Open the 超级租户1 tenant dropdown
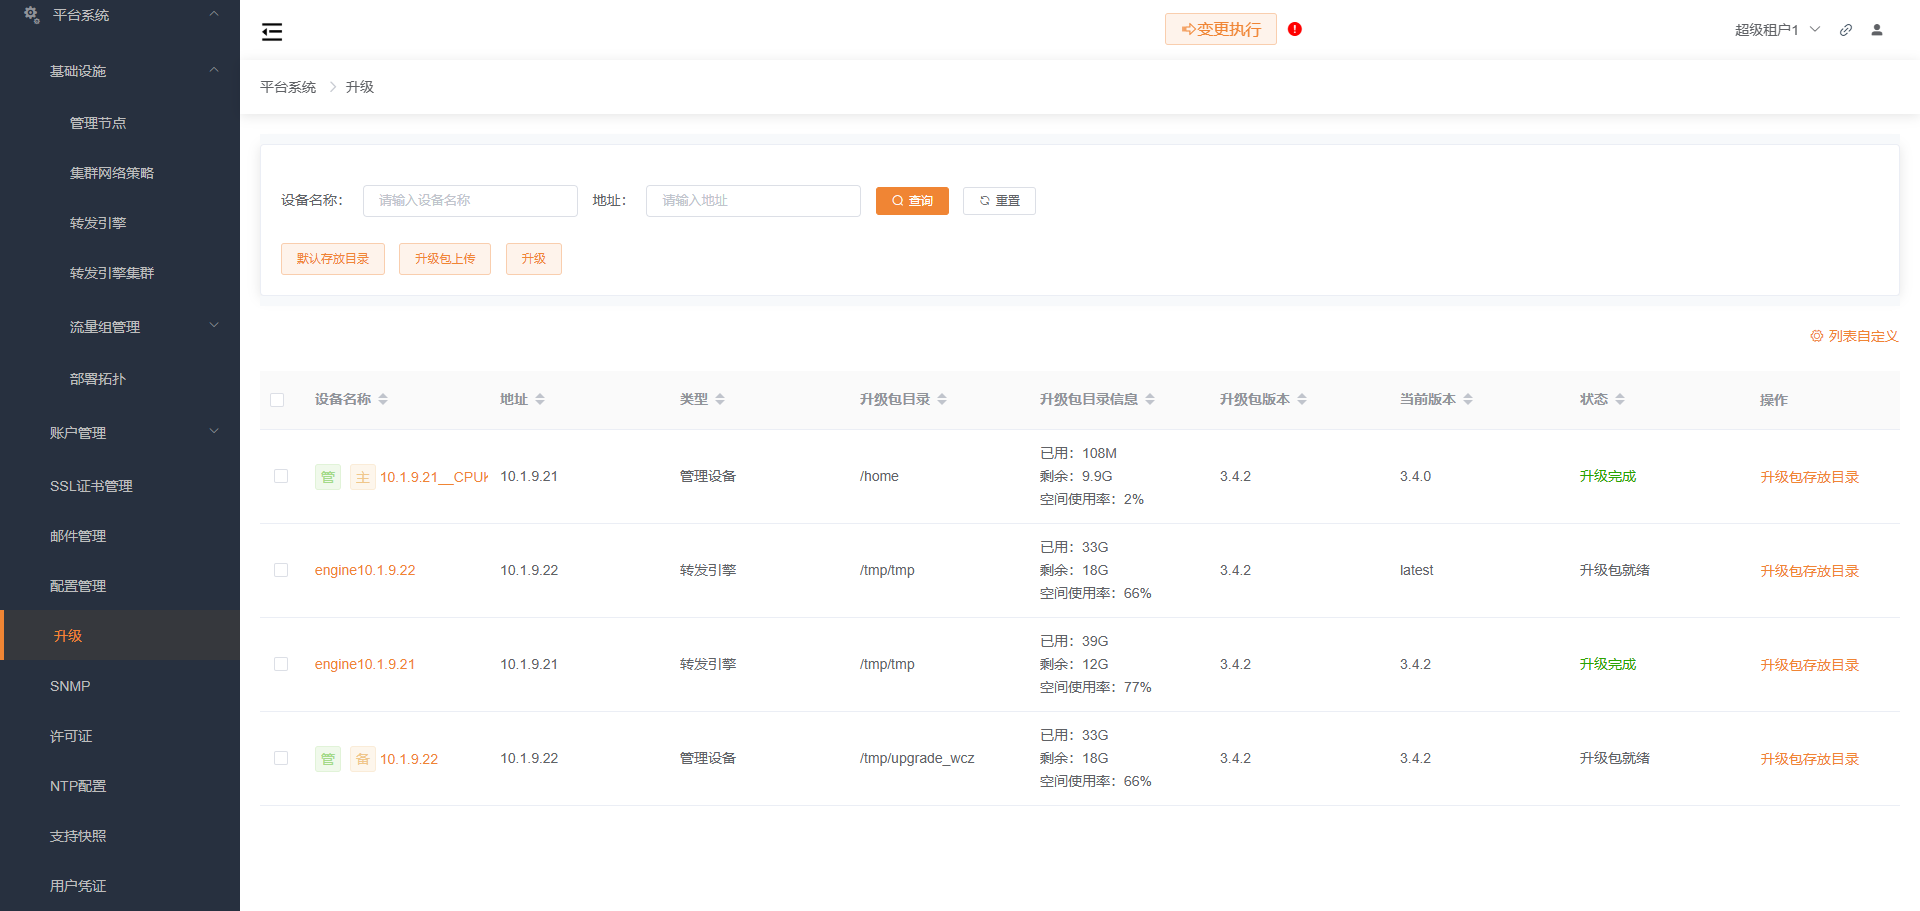The image size is (1920, 911). pyautogui.click(x=1777, y=30)
